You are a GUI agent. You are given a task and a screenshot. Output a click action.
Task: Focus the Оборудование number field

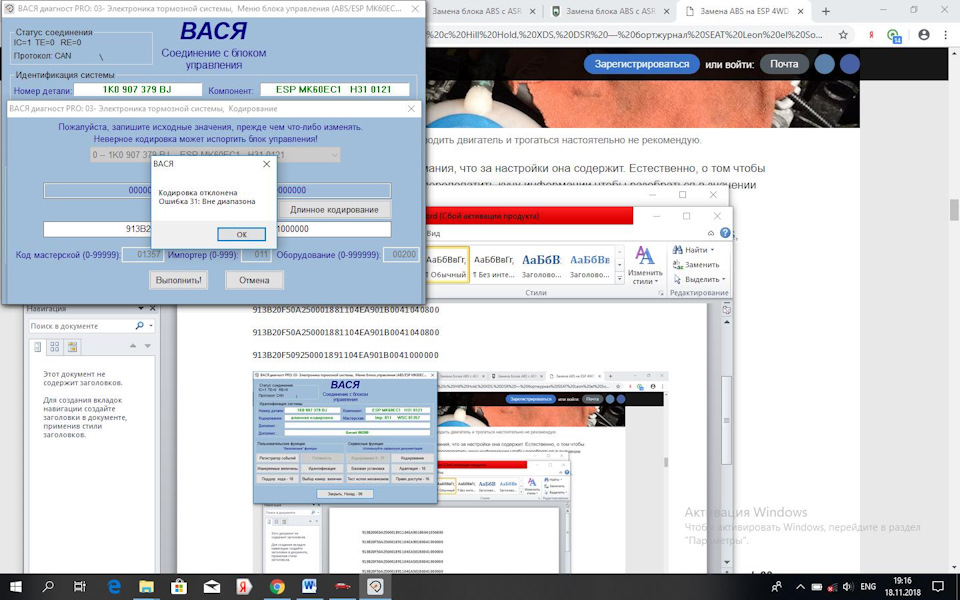[x=401, y=255]
